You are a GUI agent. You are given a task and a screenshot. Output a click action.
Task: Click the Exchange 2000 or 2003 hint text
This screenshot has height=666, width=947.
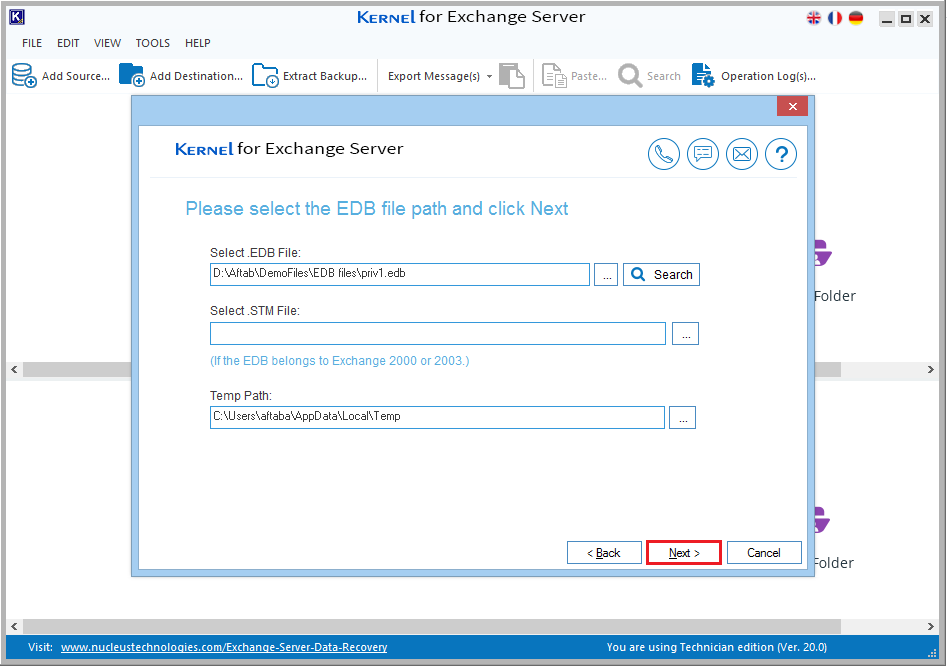click(x=339, y=360)
